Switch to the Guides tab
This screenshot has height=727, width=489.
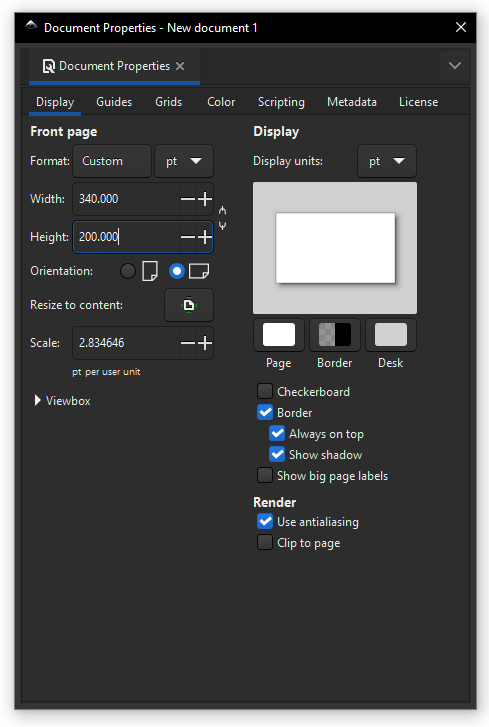pos(114,102)
